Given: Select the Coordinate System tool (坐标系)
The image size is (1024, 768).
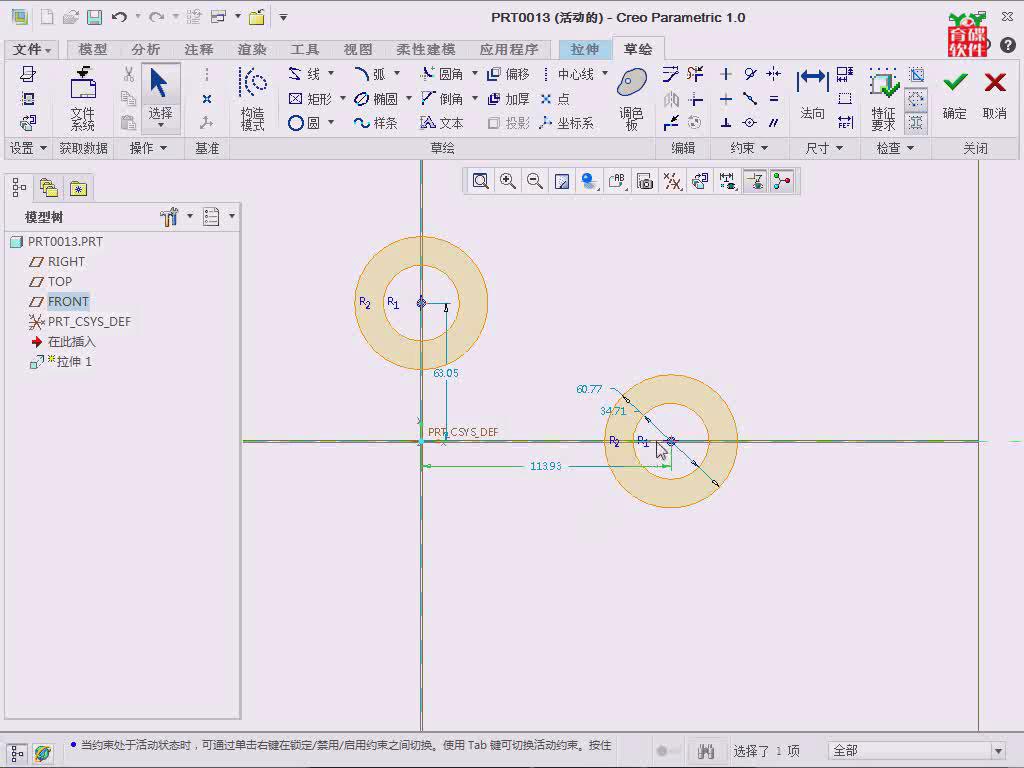Looking at the screenshot, I should [567, 123].
